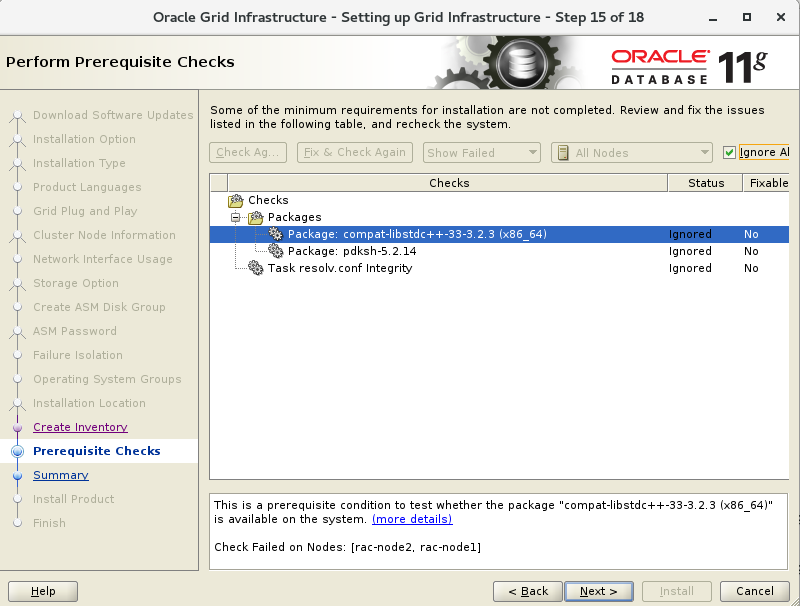This screenshot has height=606, width=800.
Task: Click the Product Languages step
Action: [x=87, y=187]
